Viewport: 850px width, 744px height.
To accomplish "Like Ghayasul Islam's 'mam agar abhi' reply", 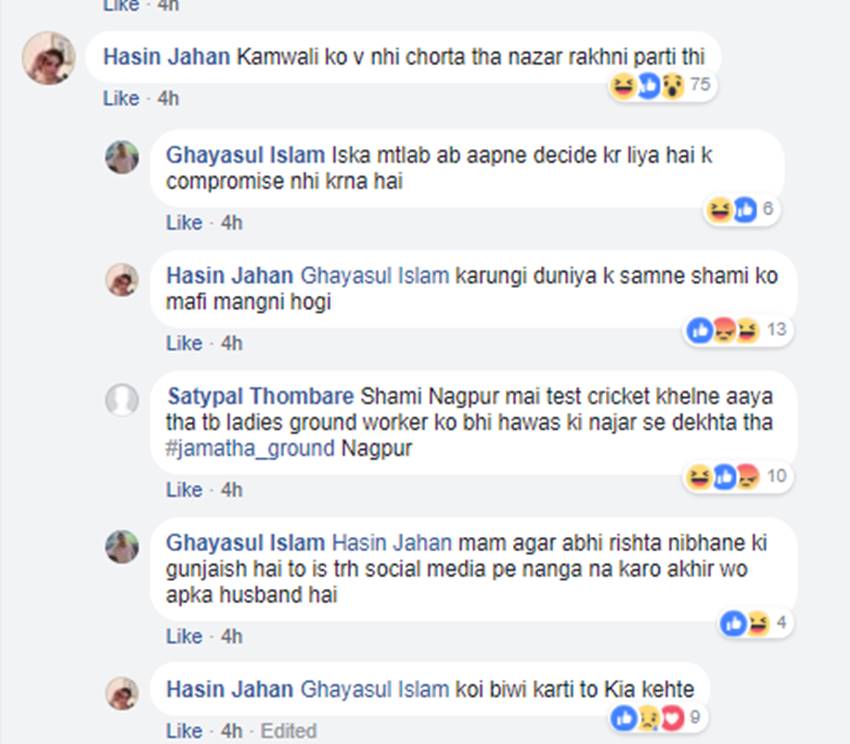I will (x=184, y=636).
